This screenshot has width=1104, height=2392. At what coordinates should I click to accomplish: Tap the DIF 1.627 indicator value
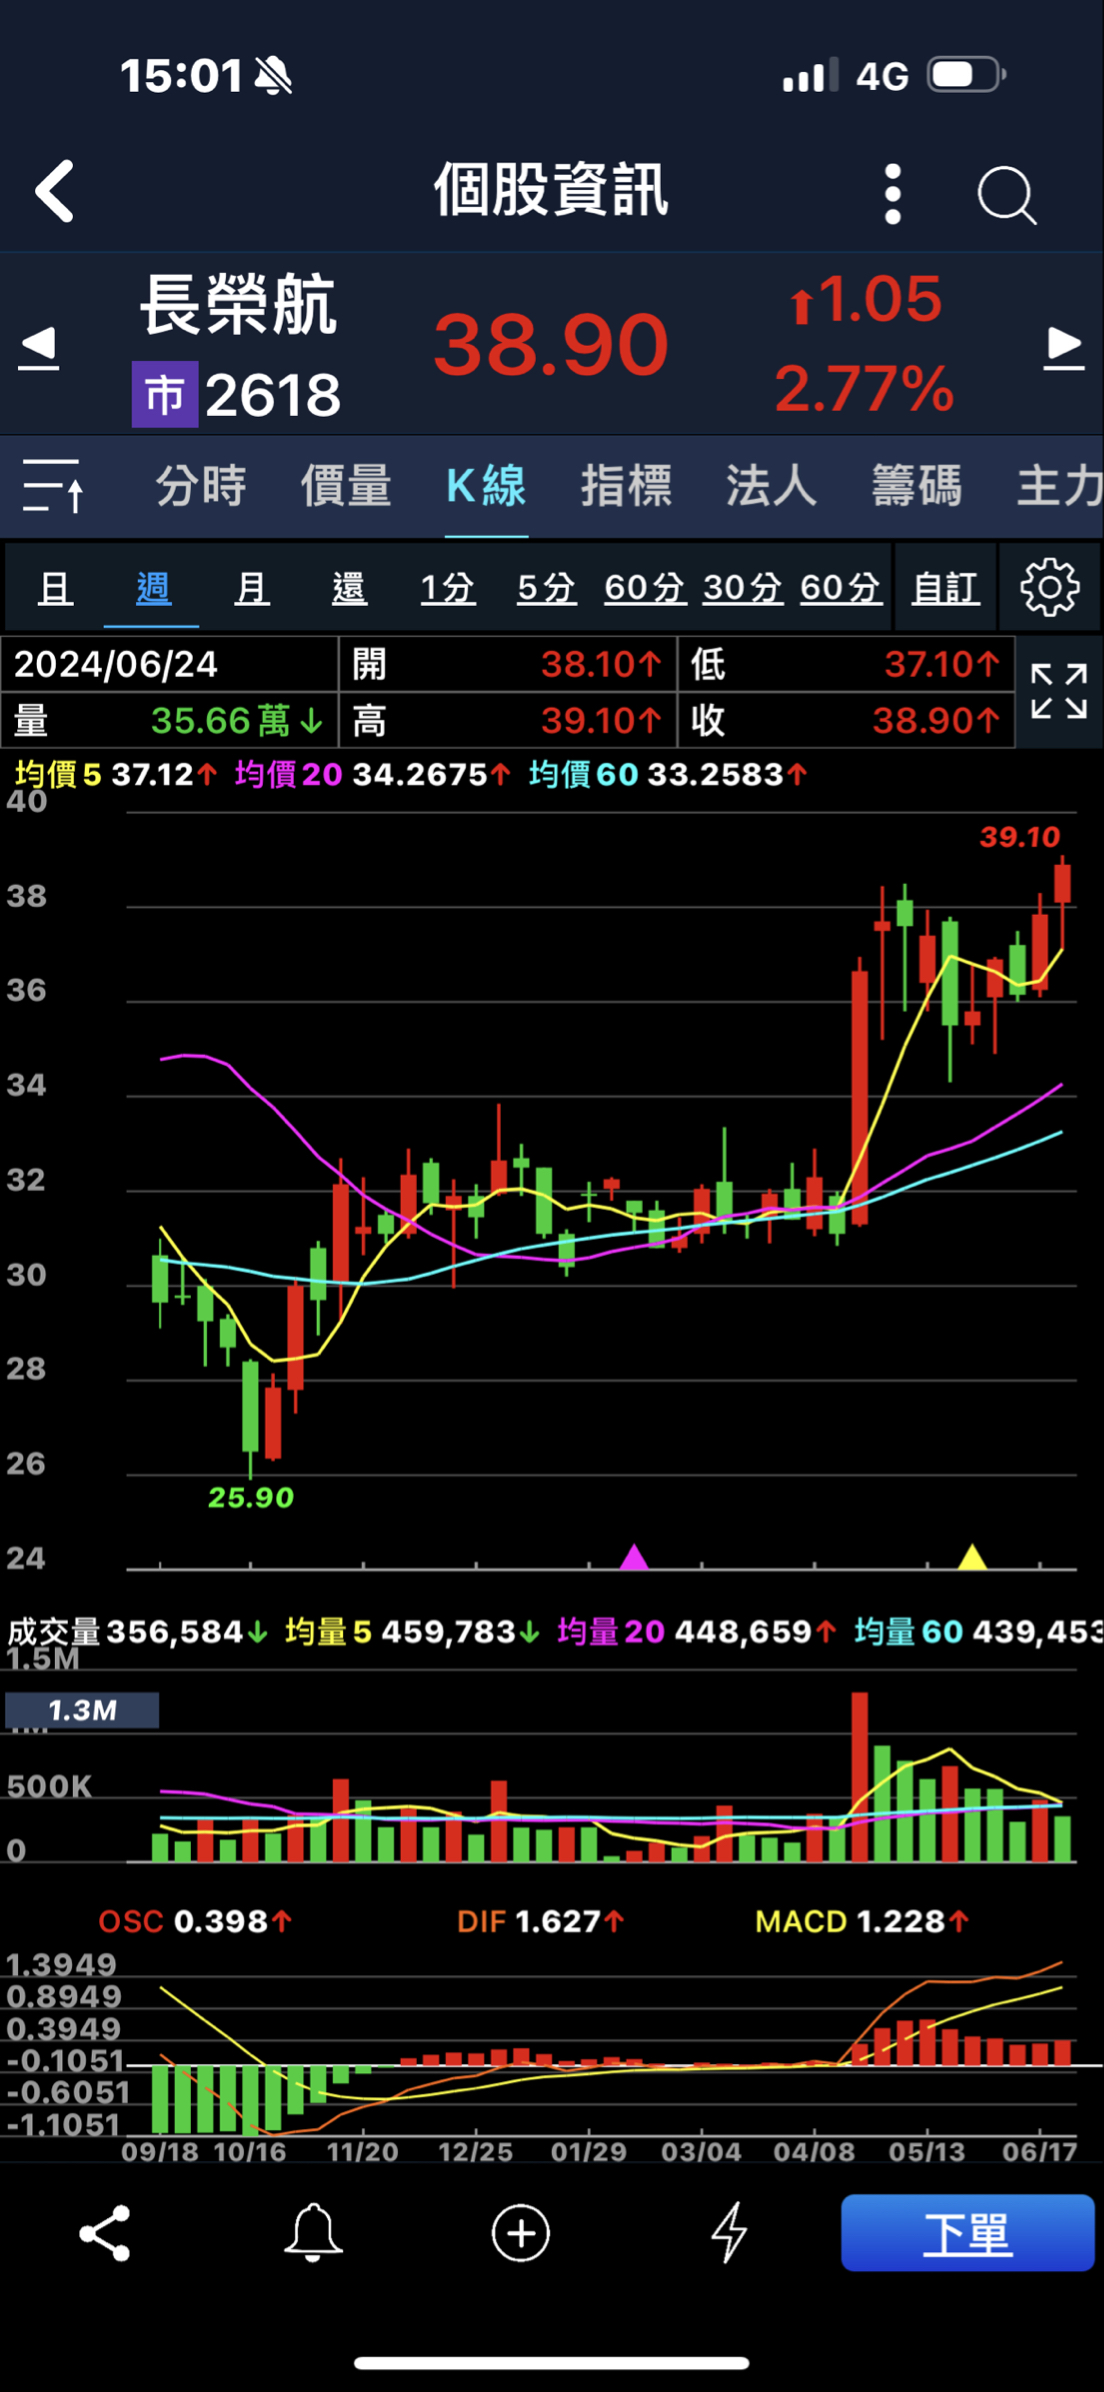pyautogui.click(x=540, y=1921)
